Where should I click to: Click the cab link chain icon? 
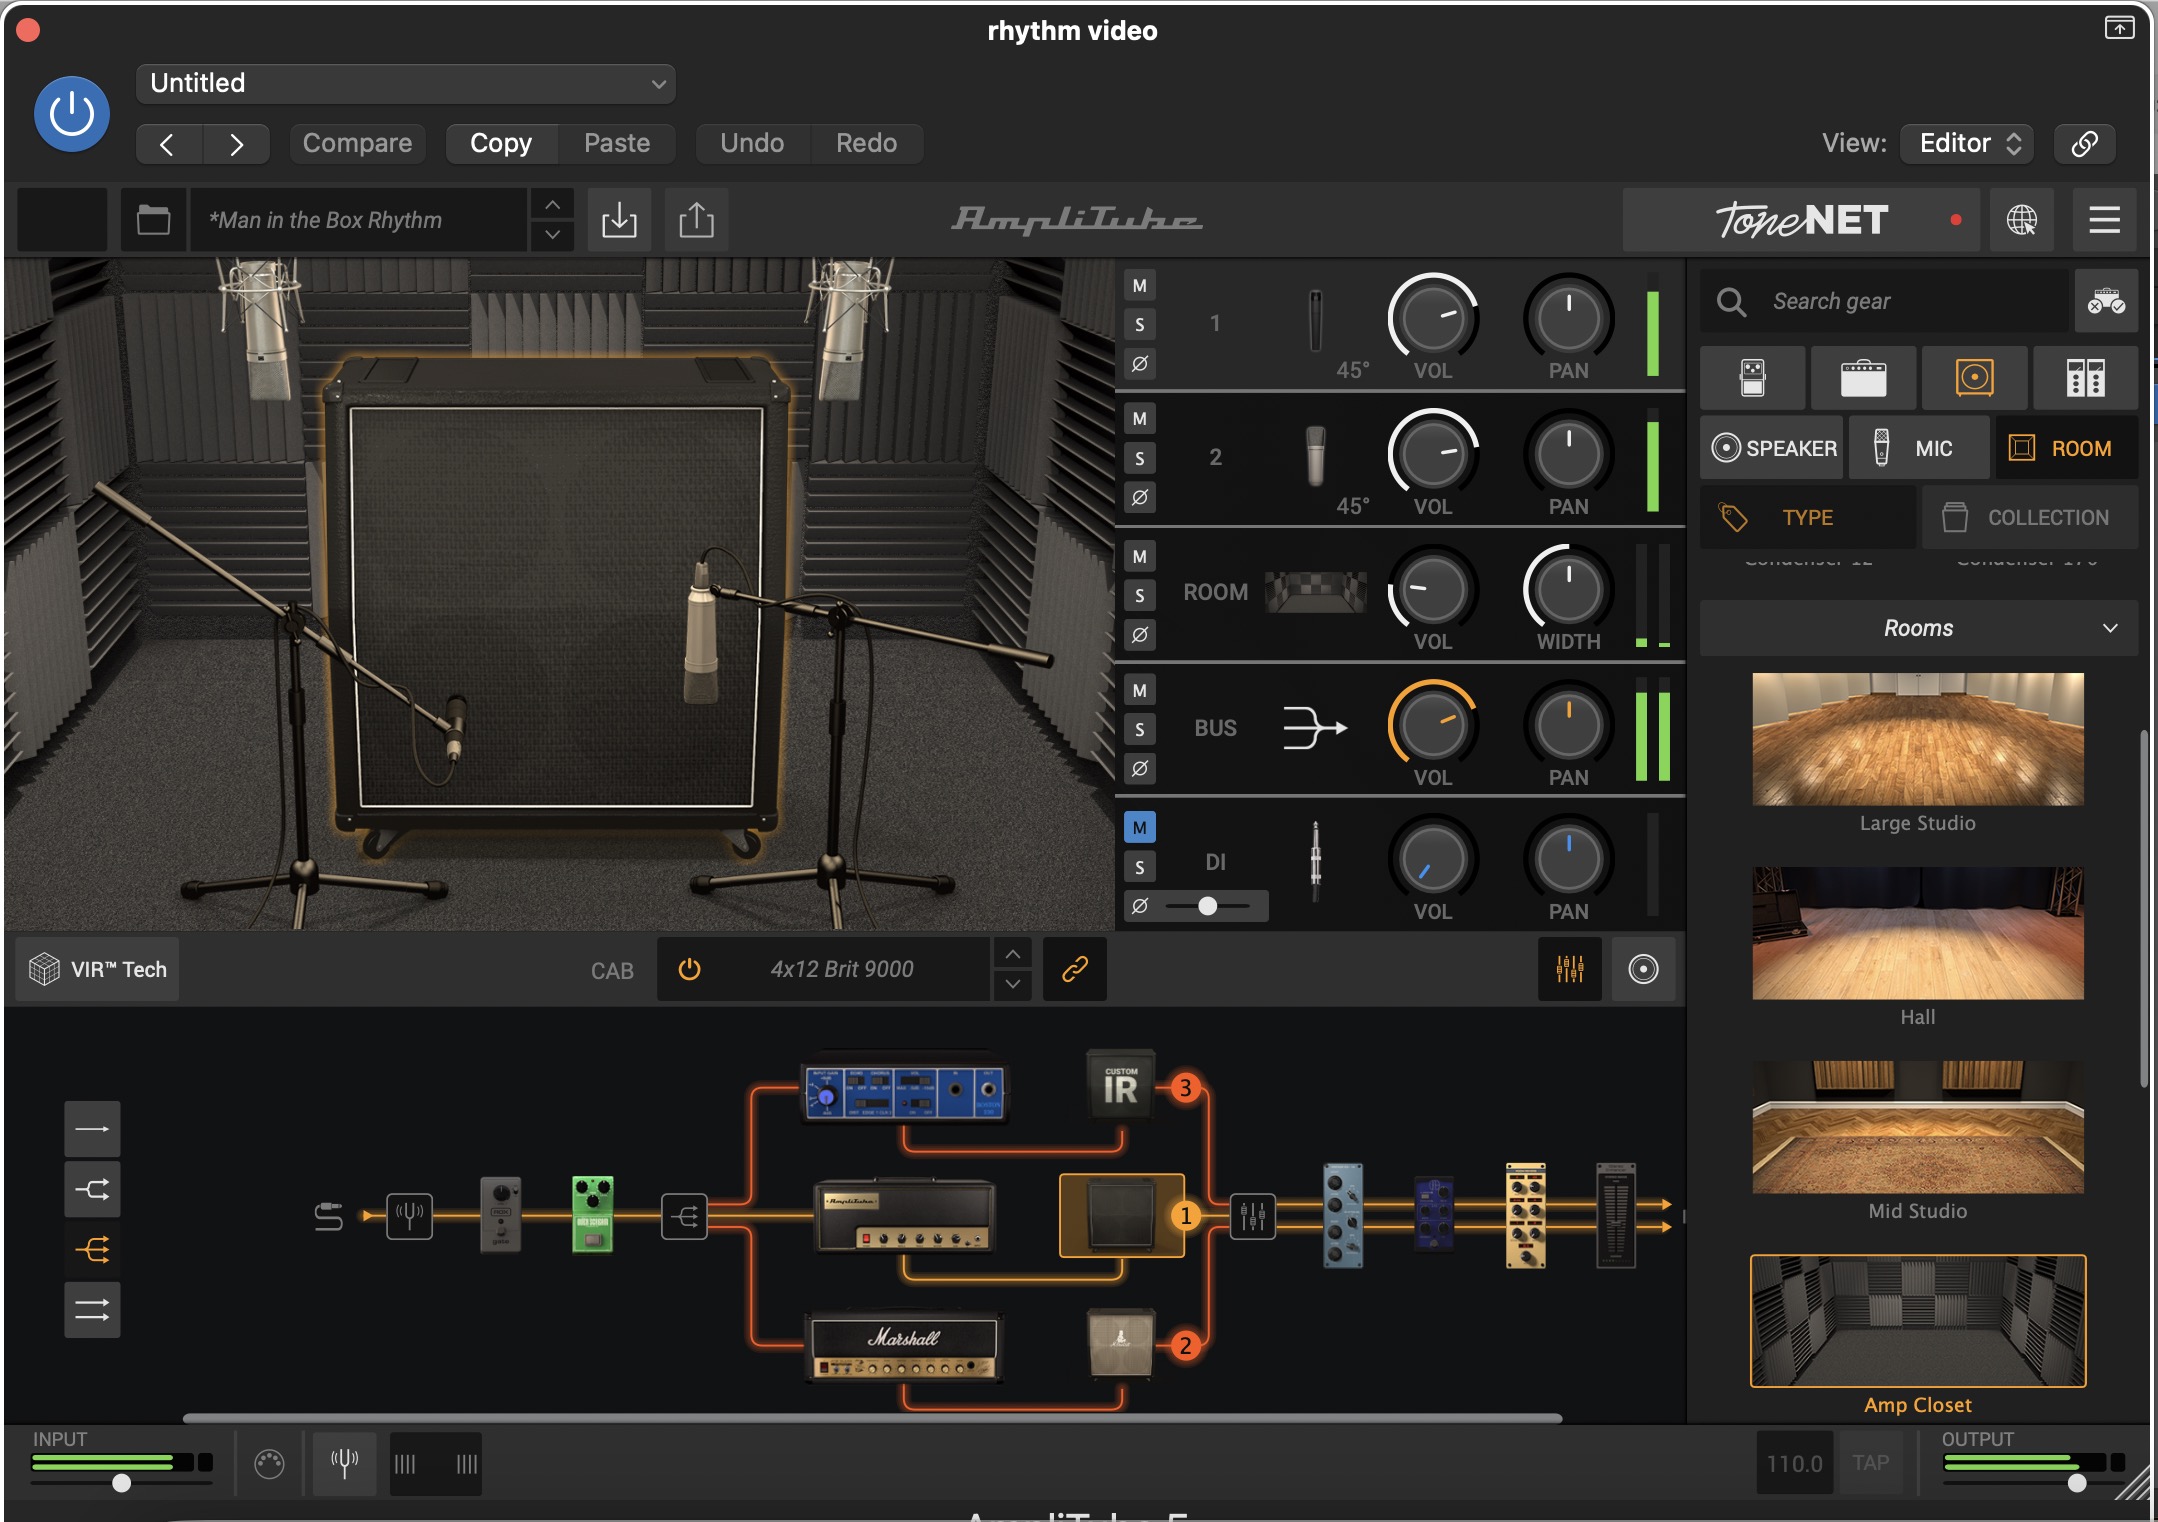[x=1074, y=969]
